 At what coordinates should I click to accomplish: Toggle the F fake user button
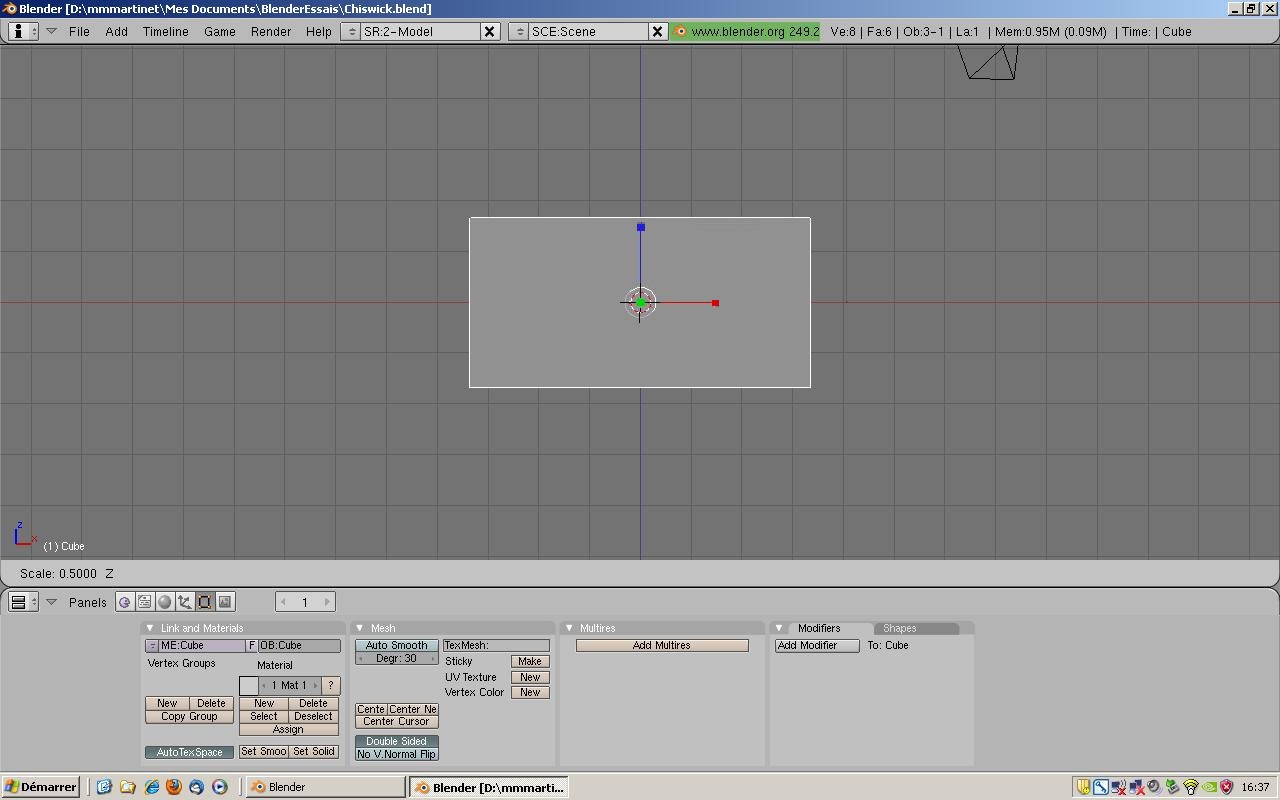pos(252,646)
